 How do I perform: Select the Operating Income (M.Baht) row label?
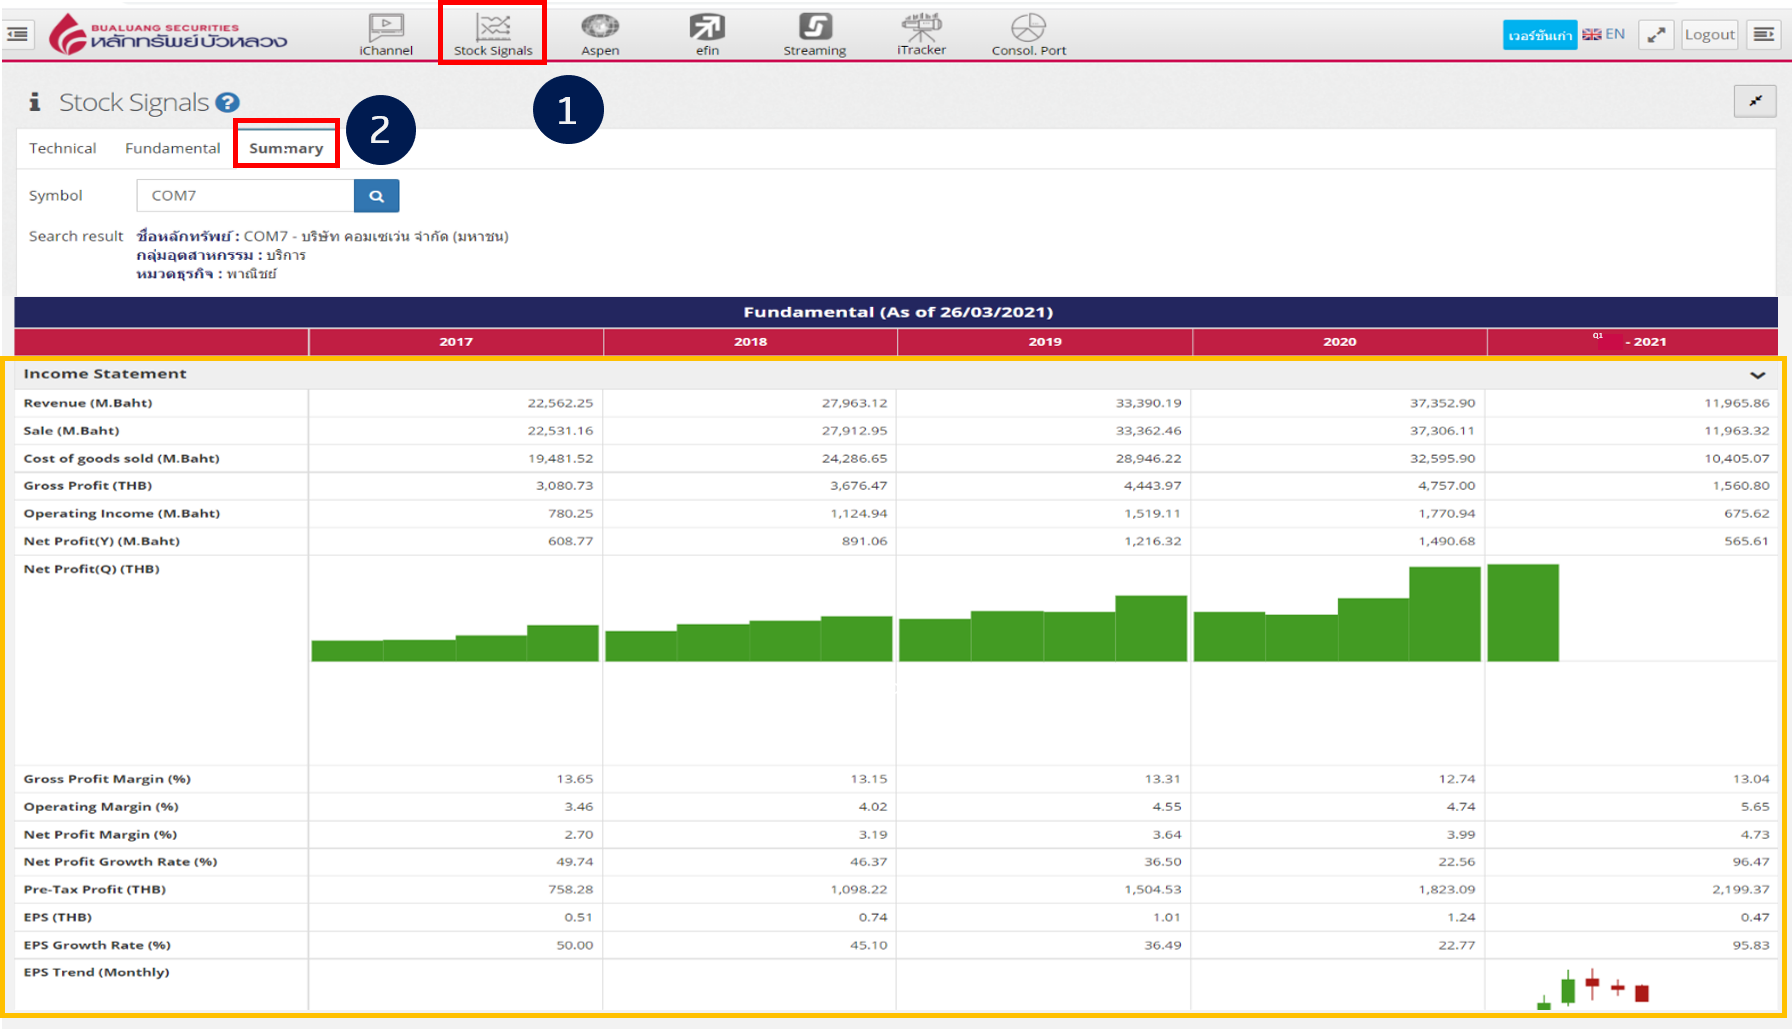(x=122, y=514)
